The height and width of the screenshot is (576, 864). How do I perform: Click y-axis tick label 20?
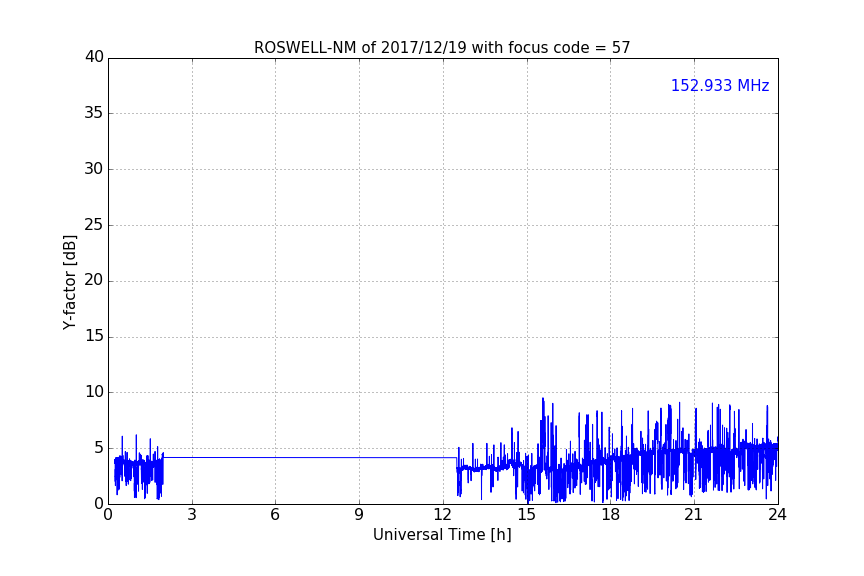[94, 281]
